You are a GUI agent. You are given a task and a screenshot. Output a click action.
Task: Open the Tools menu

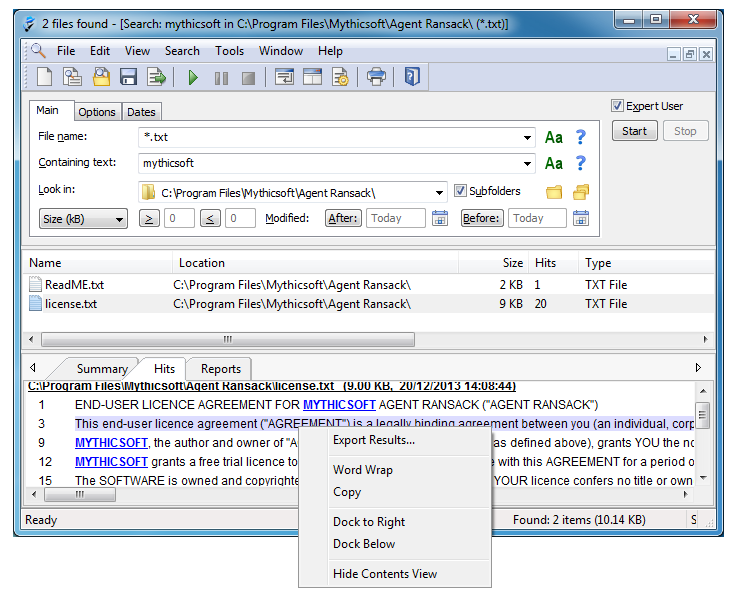[229, 51]
